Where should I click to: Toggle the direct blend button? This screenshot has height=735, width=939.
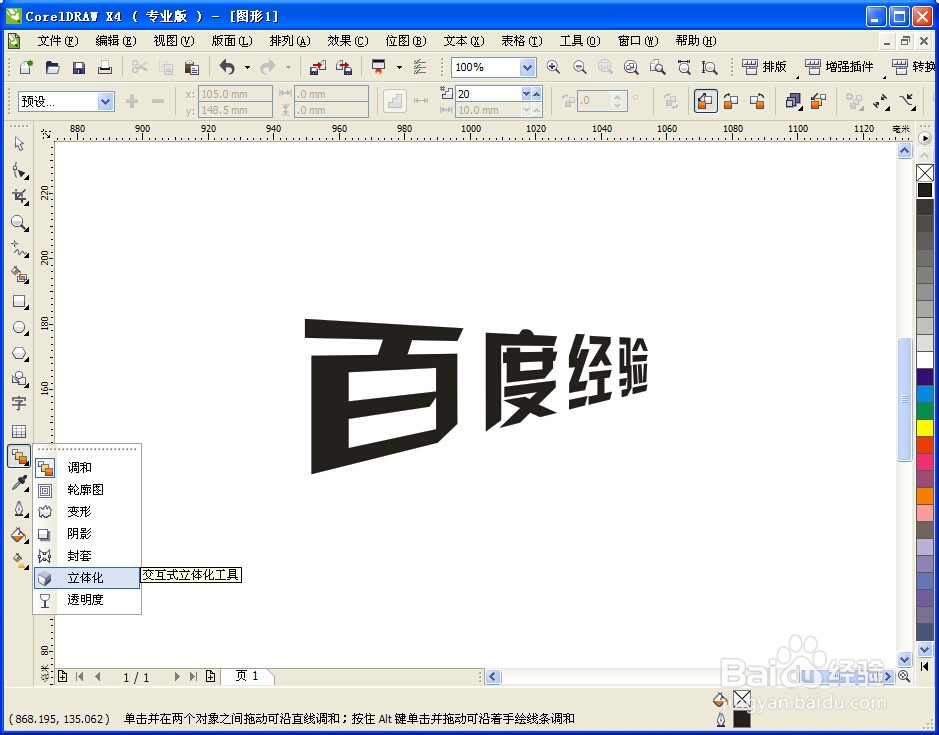705,101
